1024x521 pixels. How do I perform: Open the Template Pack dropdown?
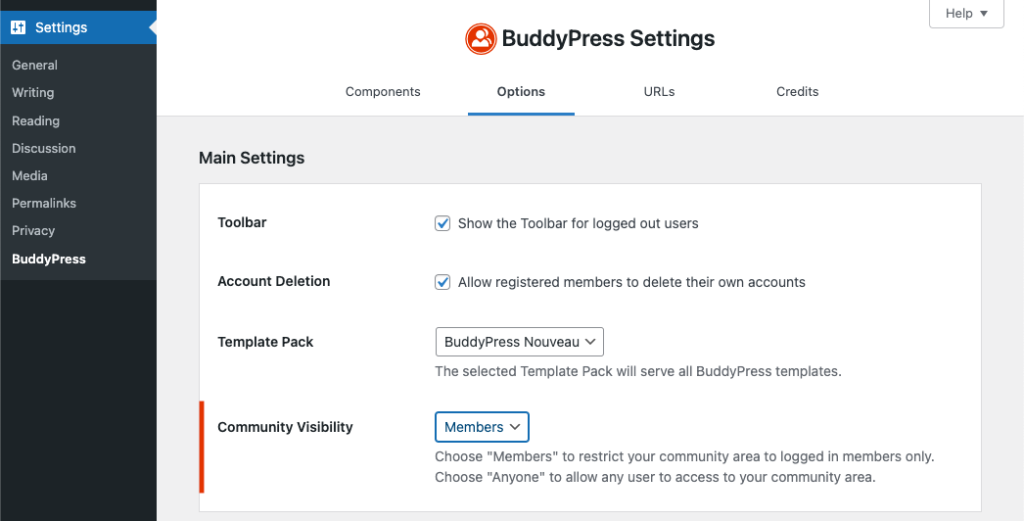click(x=520, y=342)
